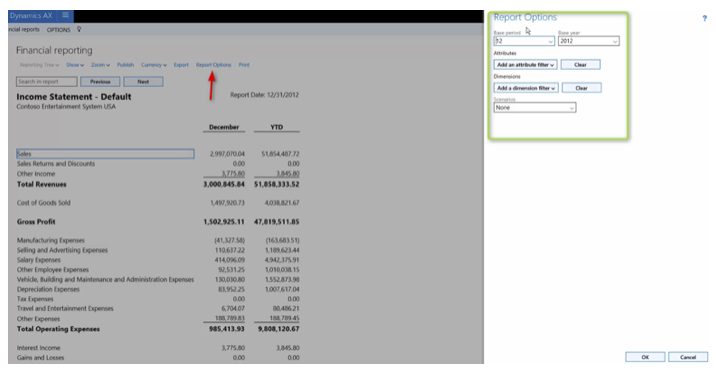
Task: Click the Total Revenues row label
Action: pos(42,184)
